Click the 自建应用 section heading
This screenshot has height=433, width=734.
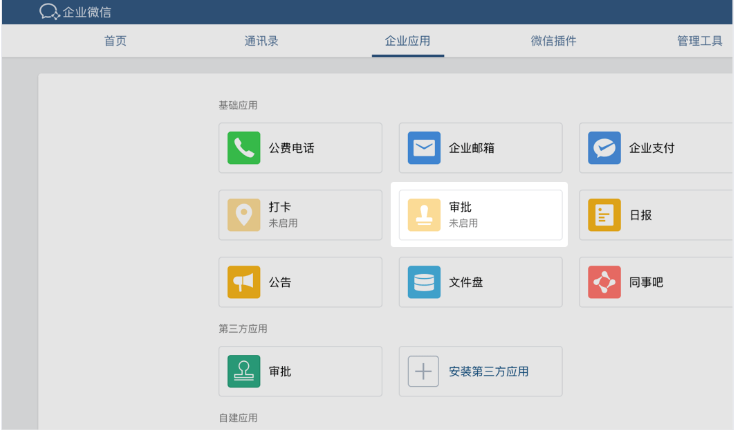[238, 418]
